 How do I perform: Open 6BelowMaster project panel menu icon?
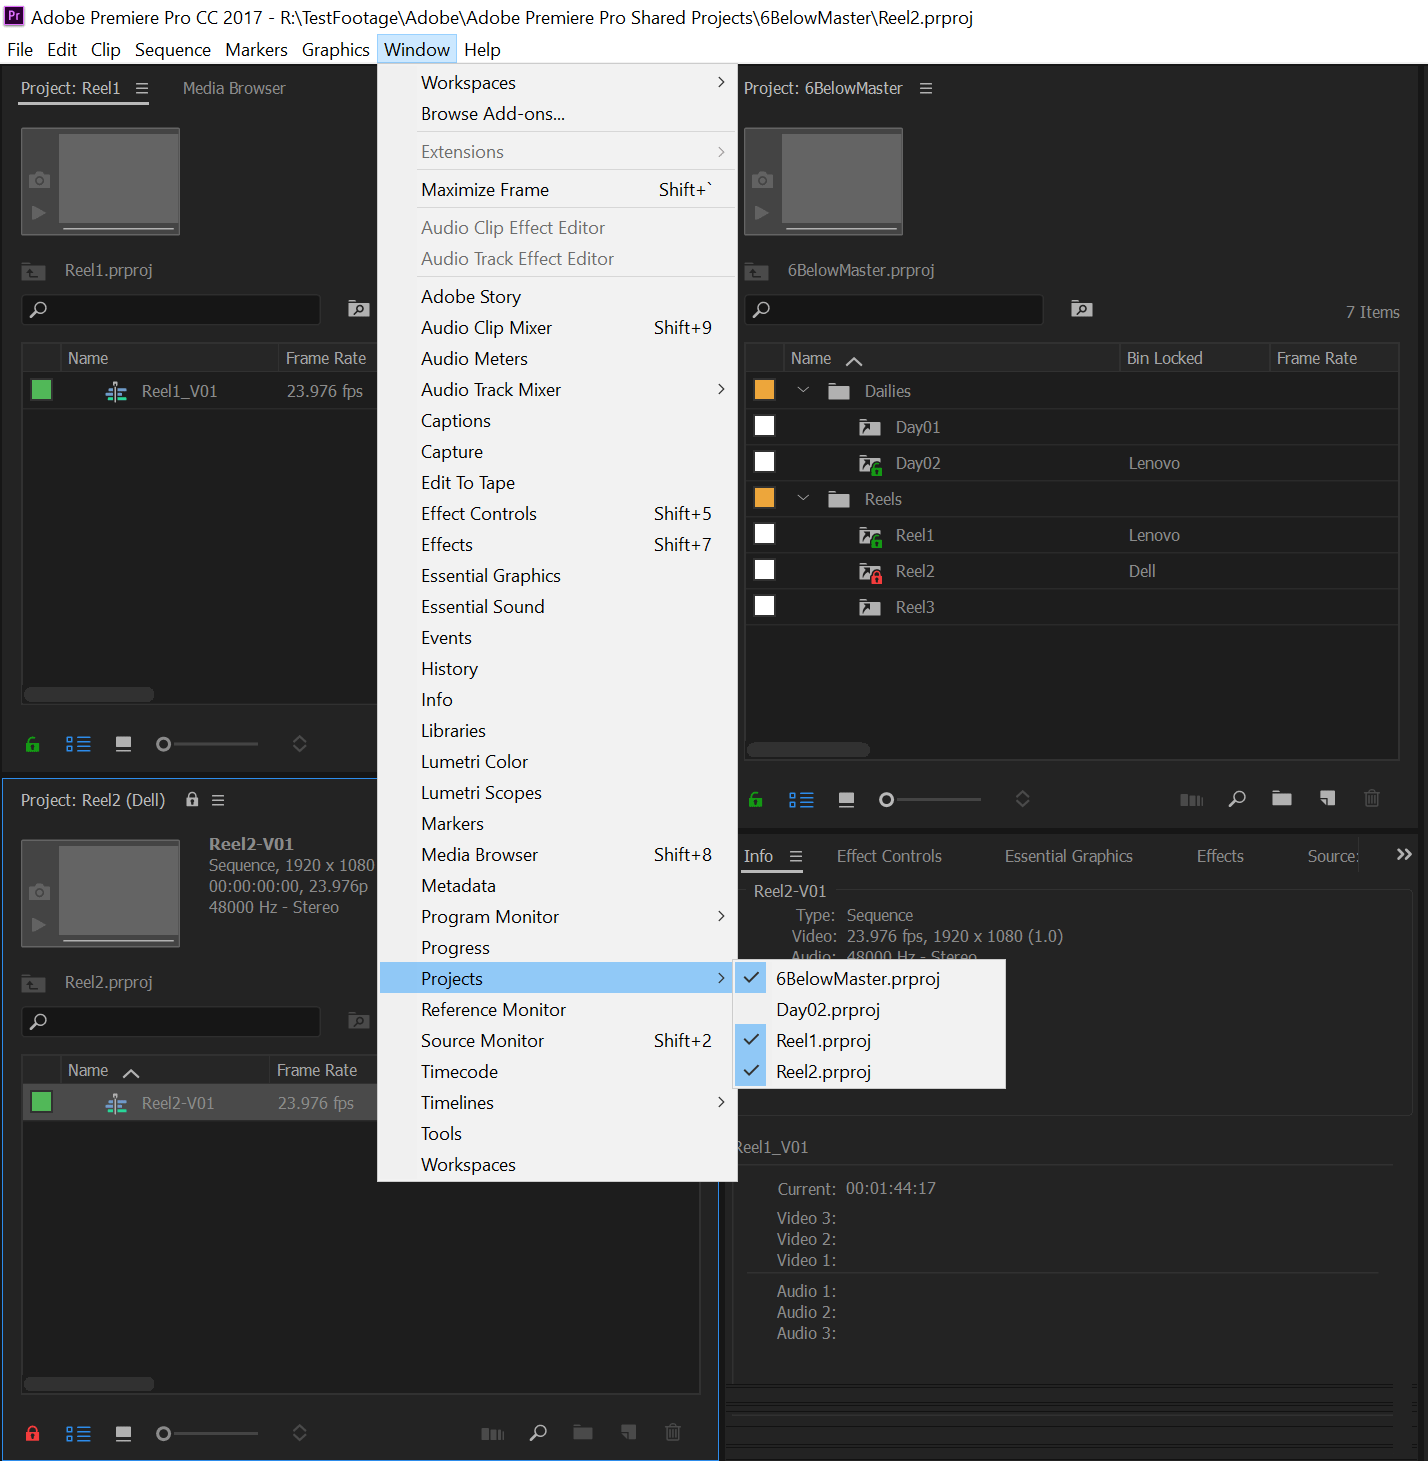(x=926, y=88)
